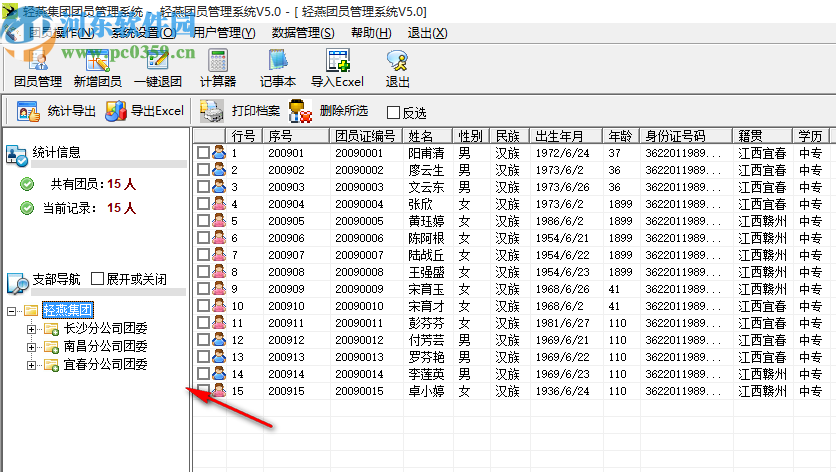Click the 统计导出 icon
Image resolution: width=836 pixels, height=472 pixels.
coord(28,111)
